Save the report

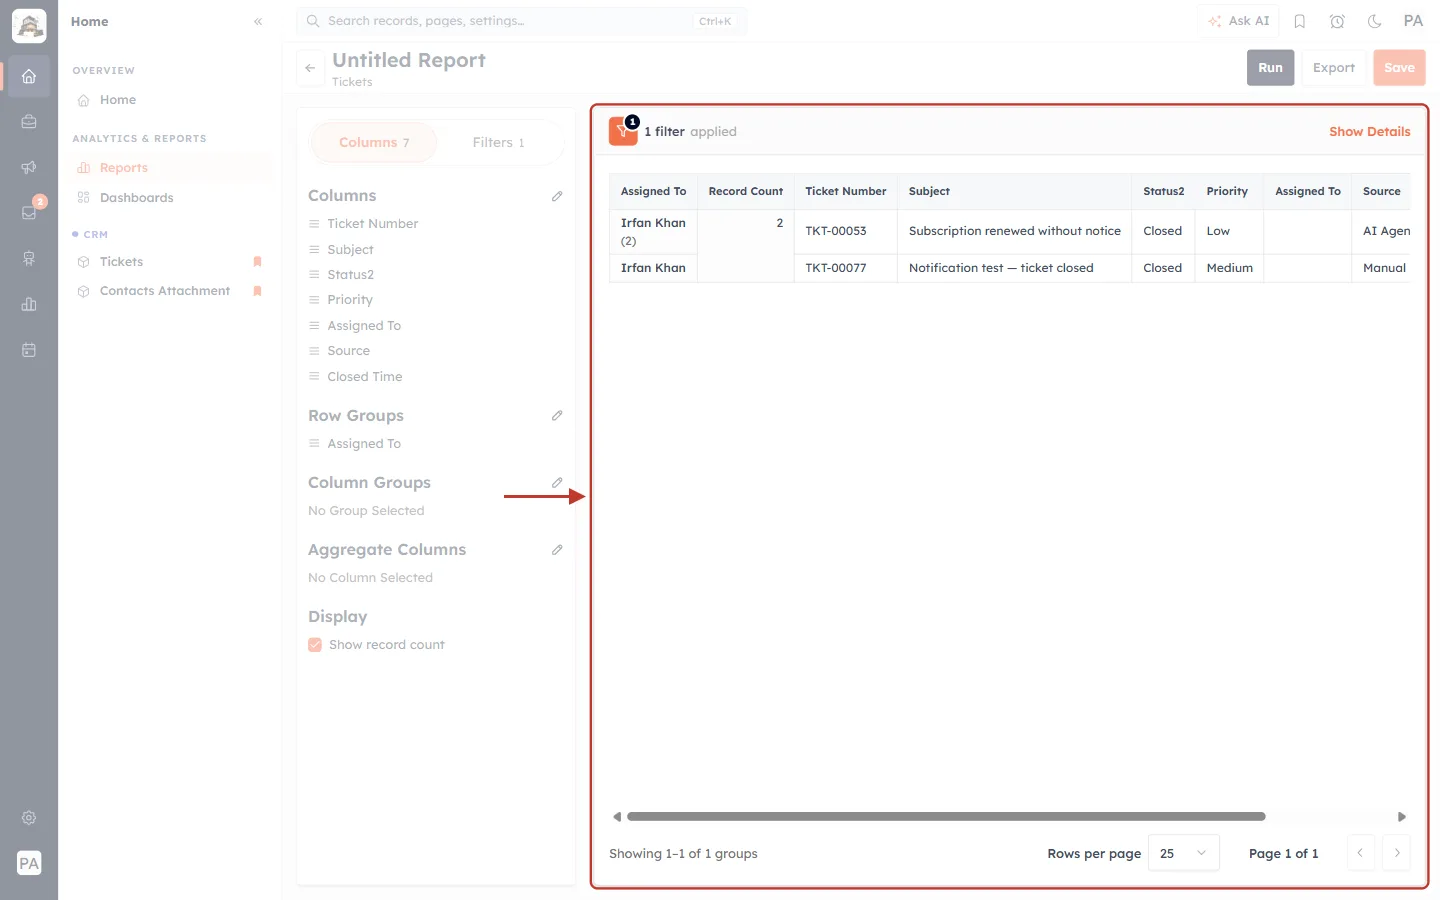pos(1399,68)
